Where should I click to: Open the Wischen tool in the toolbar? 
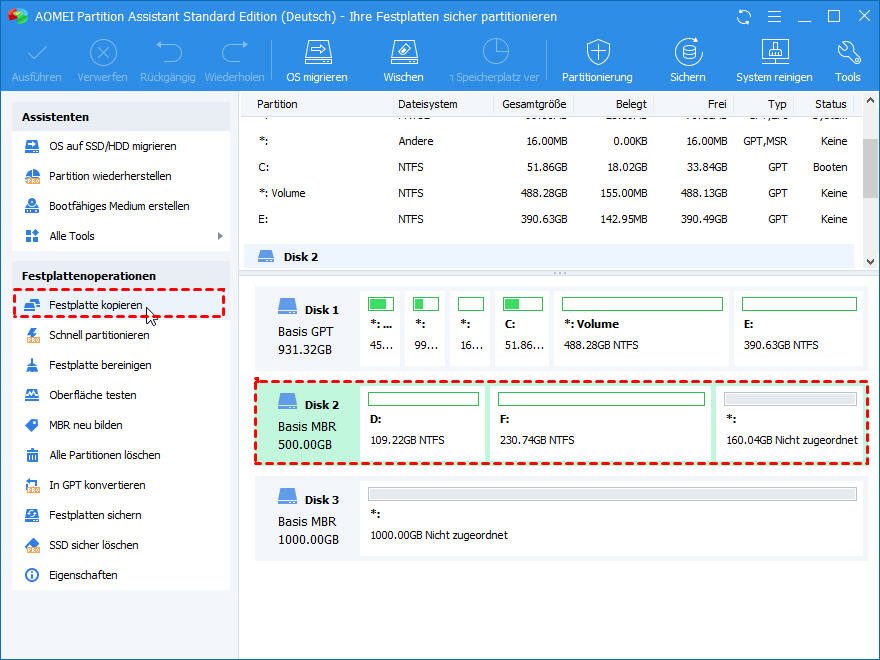tap(404, 52)
